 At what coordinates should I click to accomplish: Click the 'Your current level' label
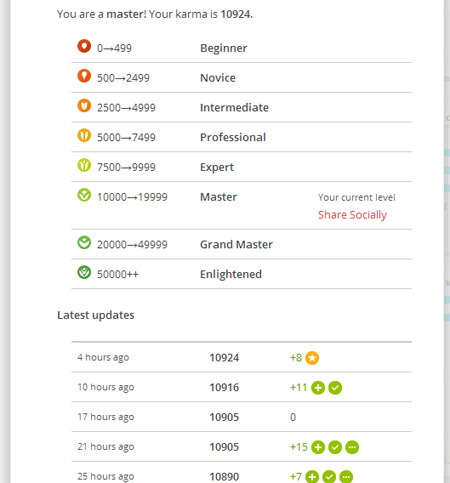pyautogui.click(x=356, y=197)
